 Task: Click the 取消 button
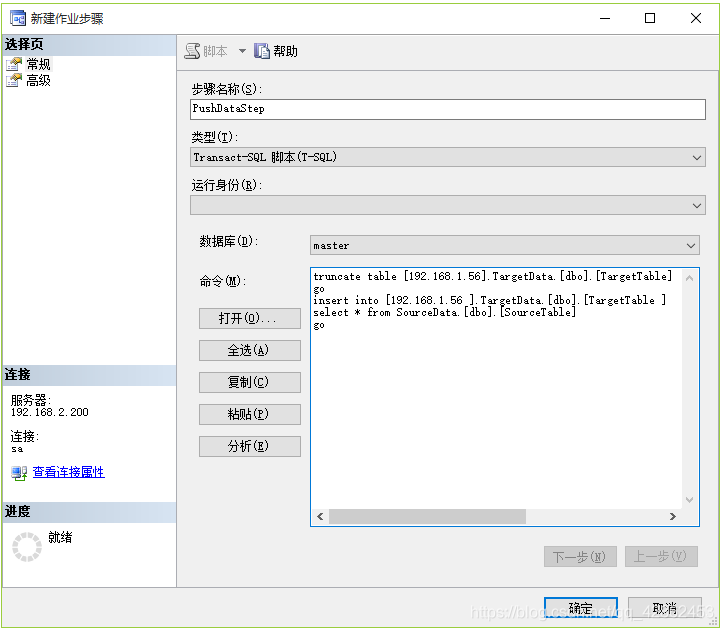pos(665,607)
